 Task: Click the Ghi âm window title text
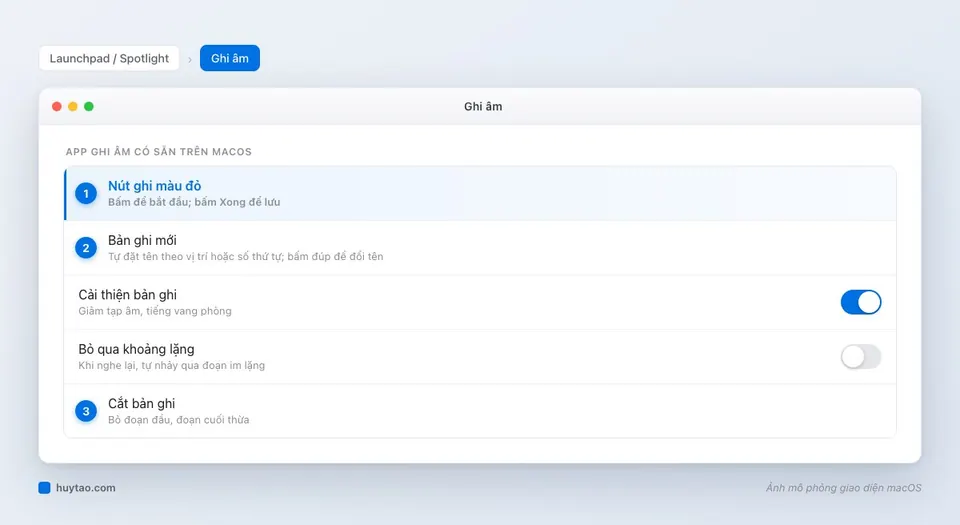tap(483, 106)
